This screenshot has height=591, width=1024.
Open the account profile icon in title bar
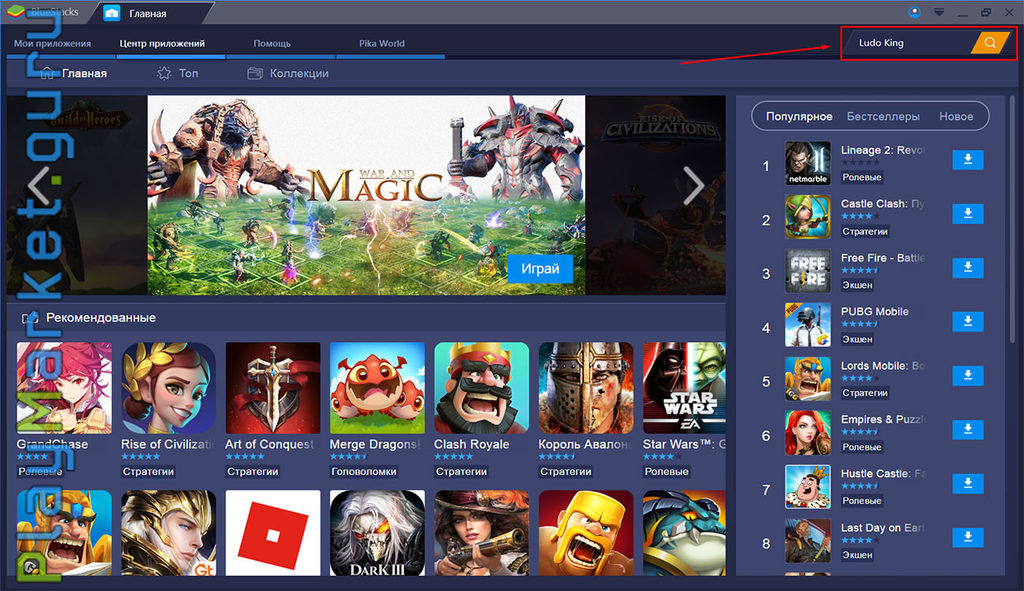click(914, 12)
